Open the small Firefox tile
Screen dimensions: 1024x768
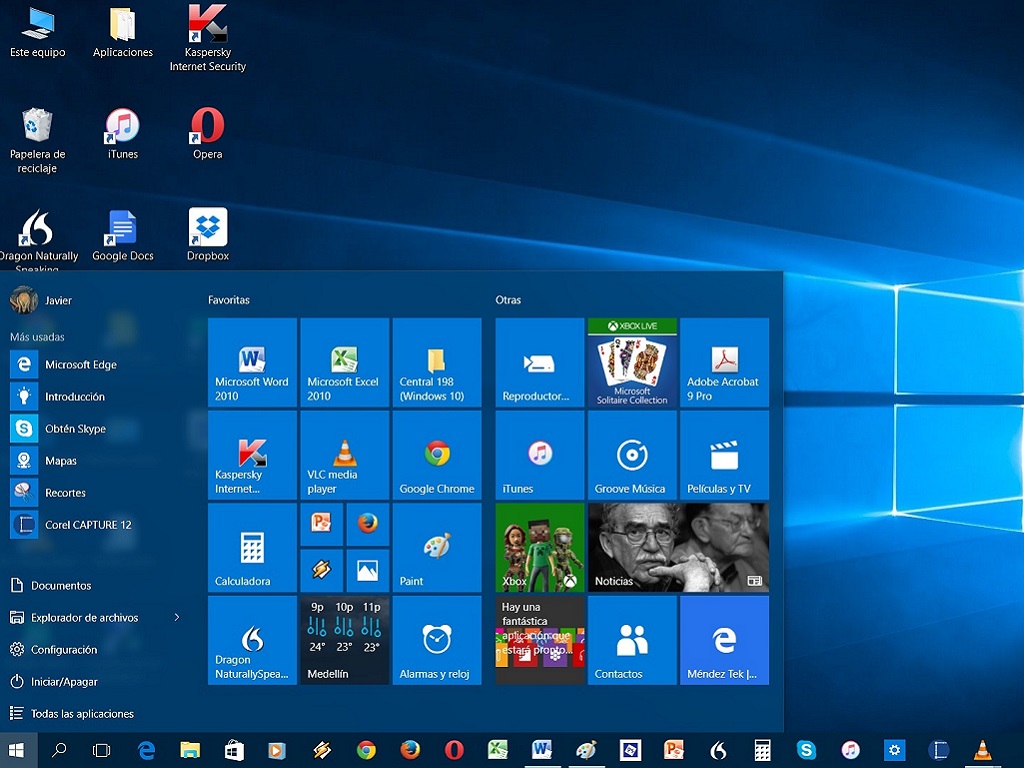point(368,524)
